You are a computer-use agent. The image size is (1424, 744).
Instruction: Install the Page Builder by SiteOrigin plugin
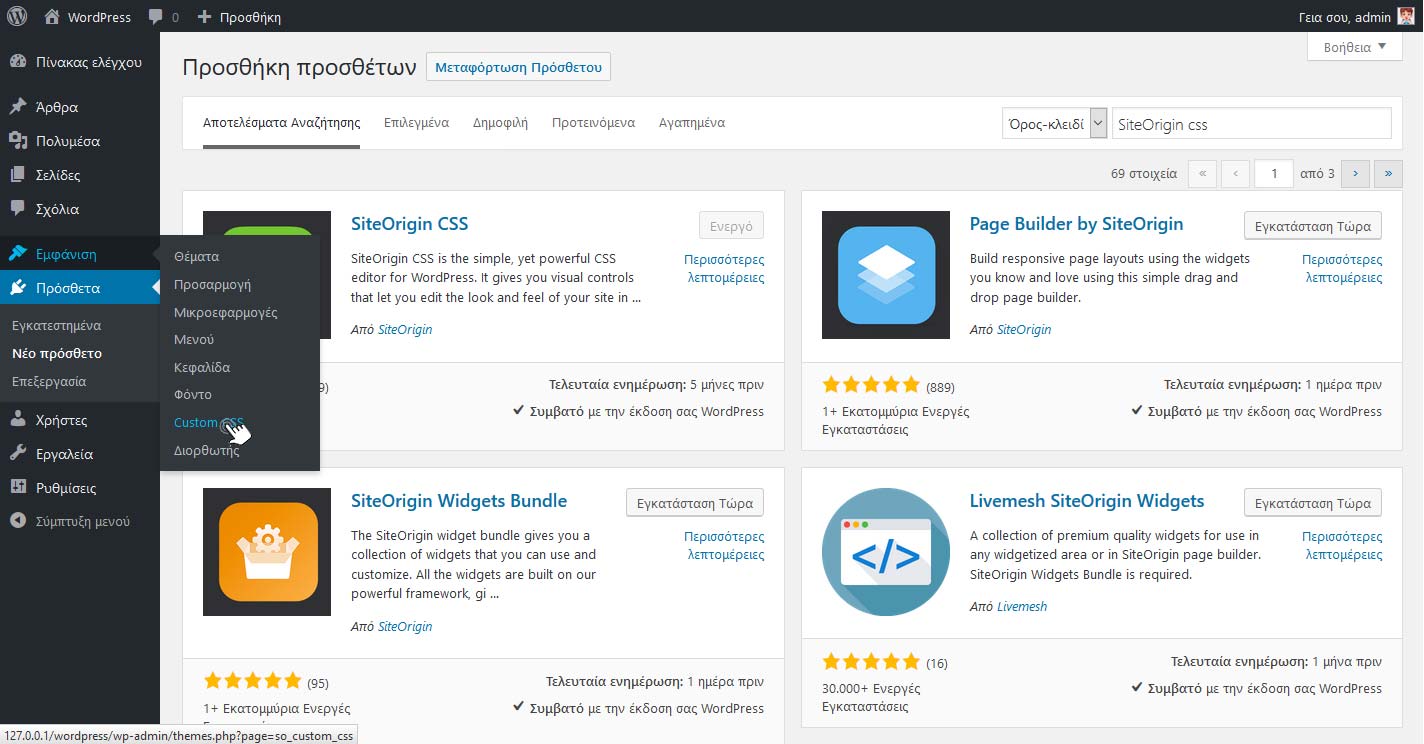pos(1312,225)
